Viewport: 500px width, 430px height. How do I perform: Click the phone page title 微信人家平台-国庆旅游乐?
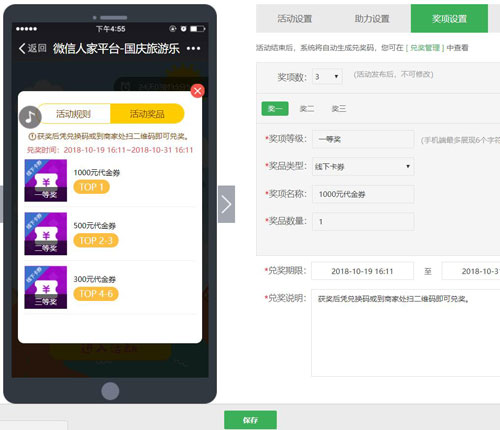[x=116, y=49]
